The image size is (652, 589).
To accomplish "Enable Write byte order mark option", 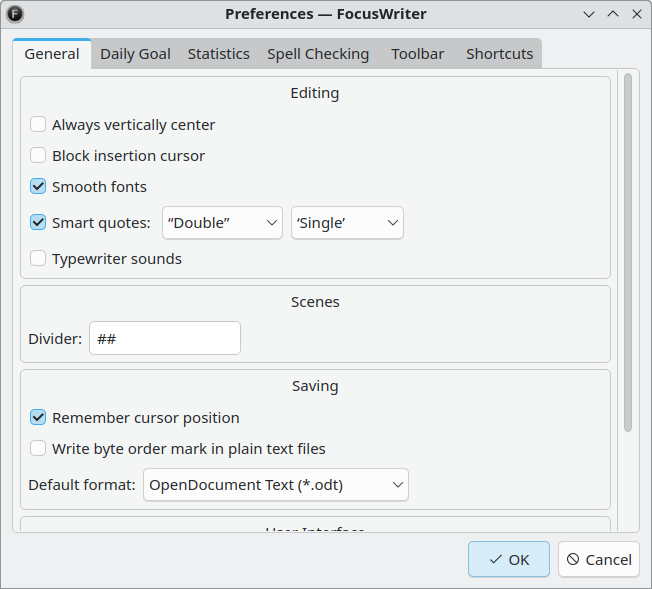I will pyautogui.click(x=38, y=448).
